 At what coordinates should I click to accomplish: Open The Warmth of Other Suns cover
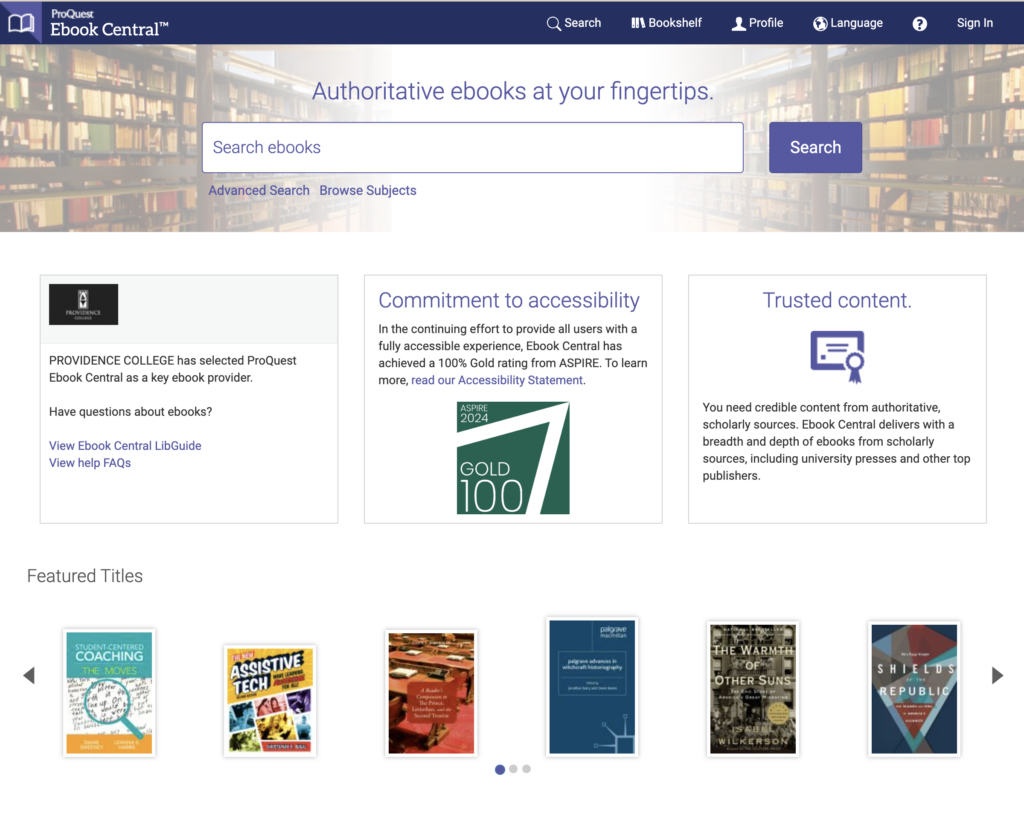click(752, 688)
